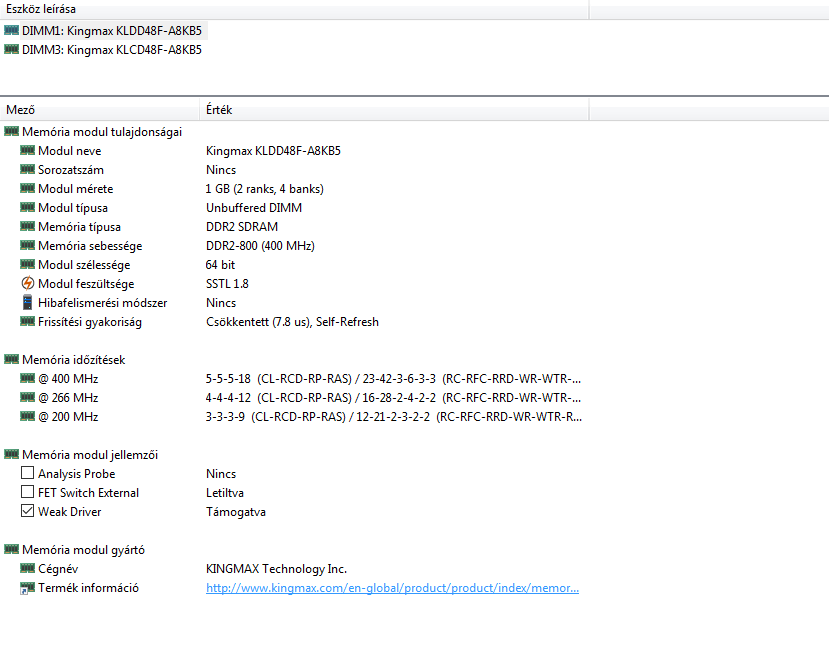Select the value KINGMAX Technology Inc.
This screenshot has width=829, height=650.
click(277, 569)
